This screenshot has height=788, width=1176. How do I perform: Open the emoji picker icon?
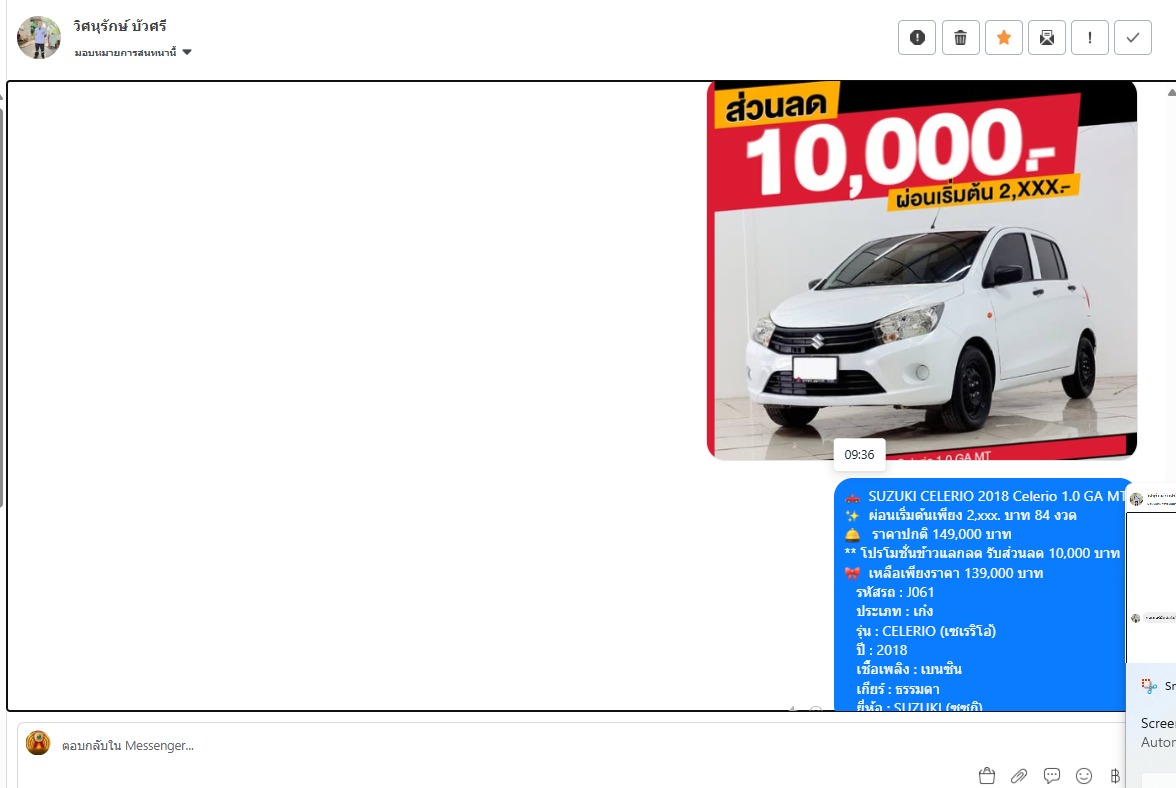pos(1084,776)
